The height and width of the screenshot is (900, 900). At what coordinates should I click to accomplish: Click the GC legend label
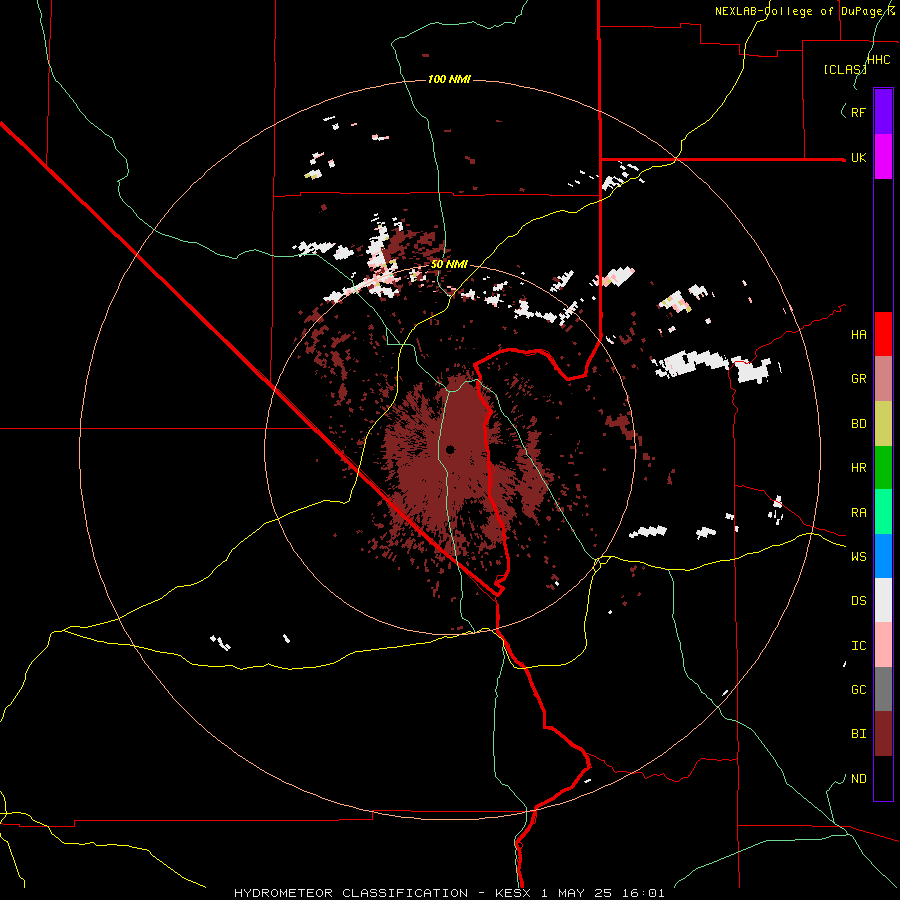[858, 690]
